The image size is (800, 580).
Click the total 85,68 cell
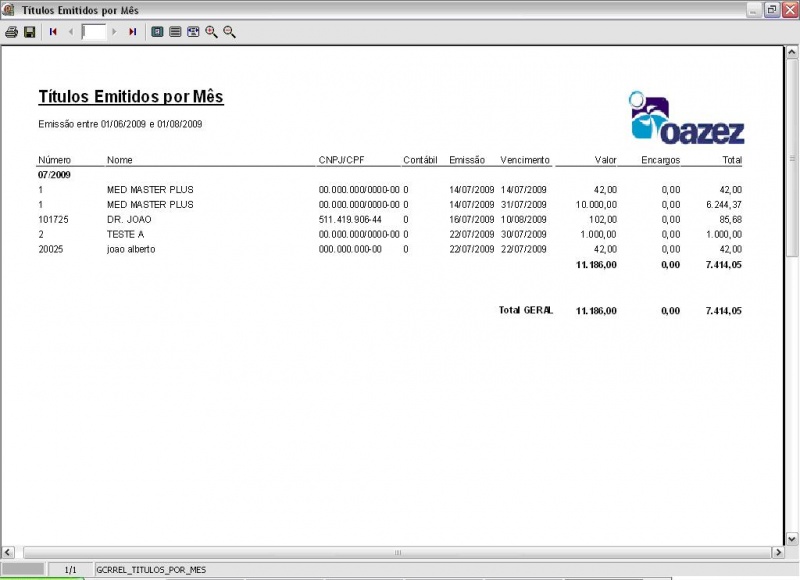pyautogui.click(x=731, y=219)
